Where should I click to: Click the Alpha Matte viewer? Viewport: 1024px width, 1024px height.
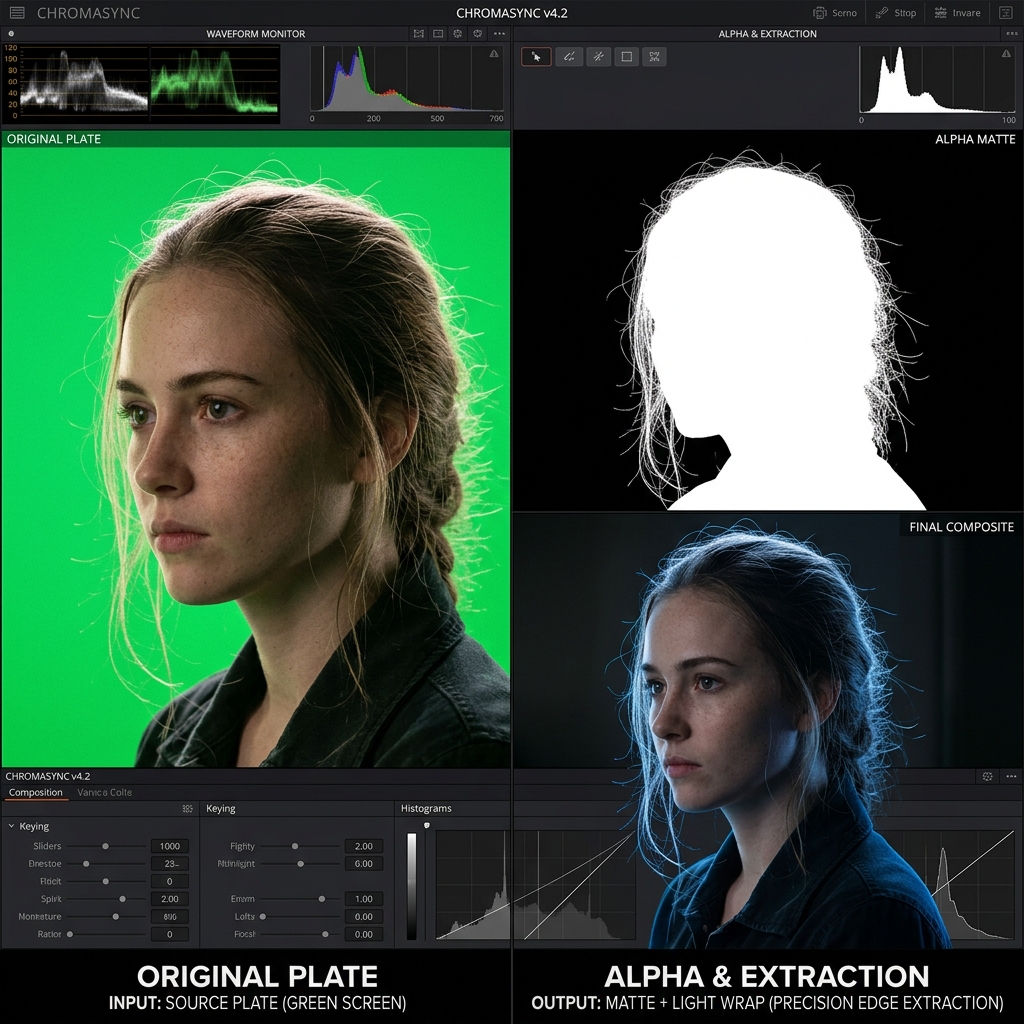point(768,320)
